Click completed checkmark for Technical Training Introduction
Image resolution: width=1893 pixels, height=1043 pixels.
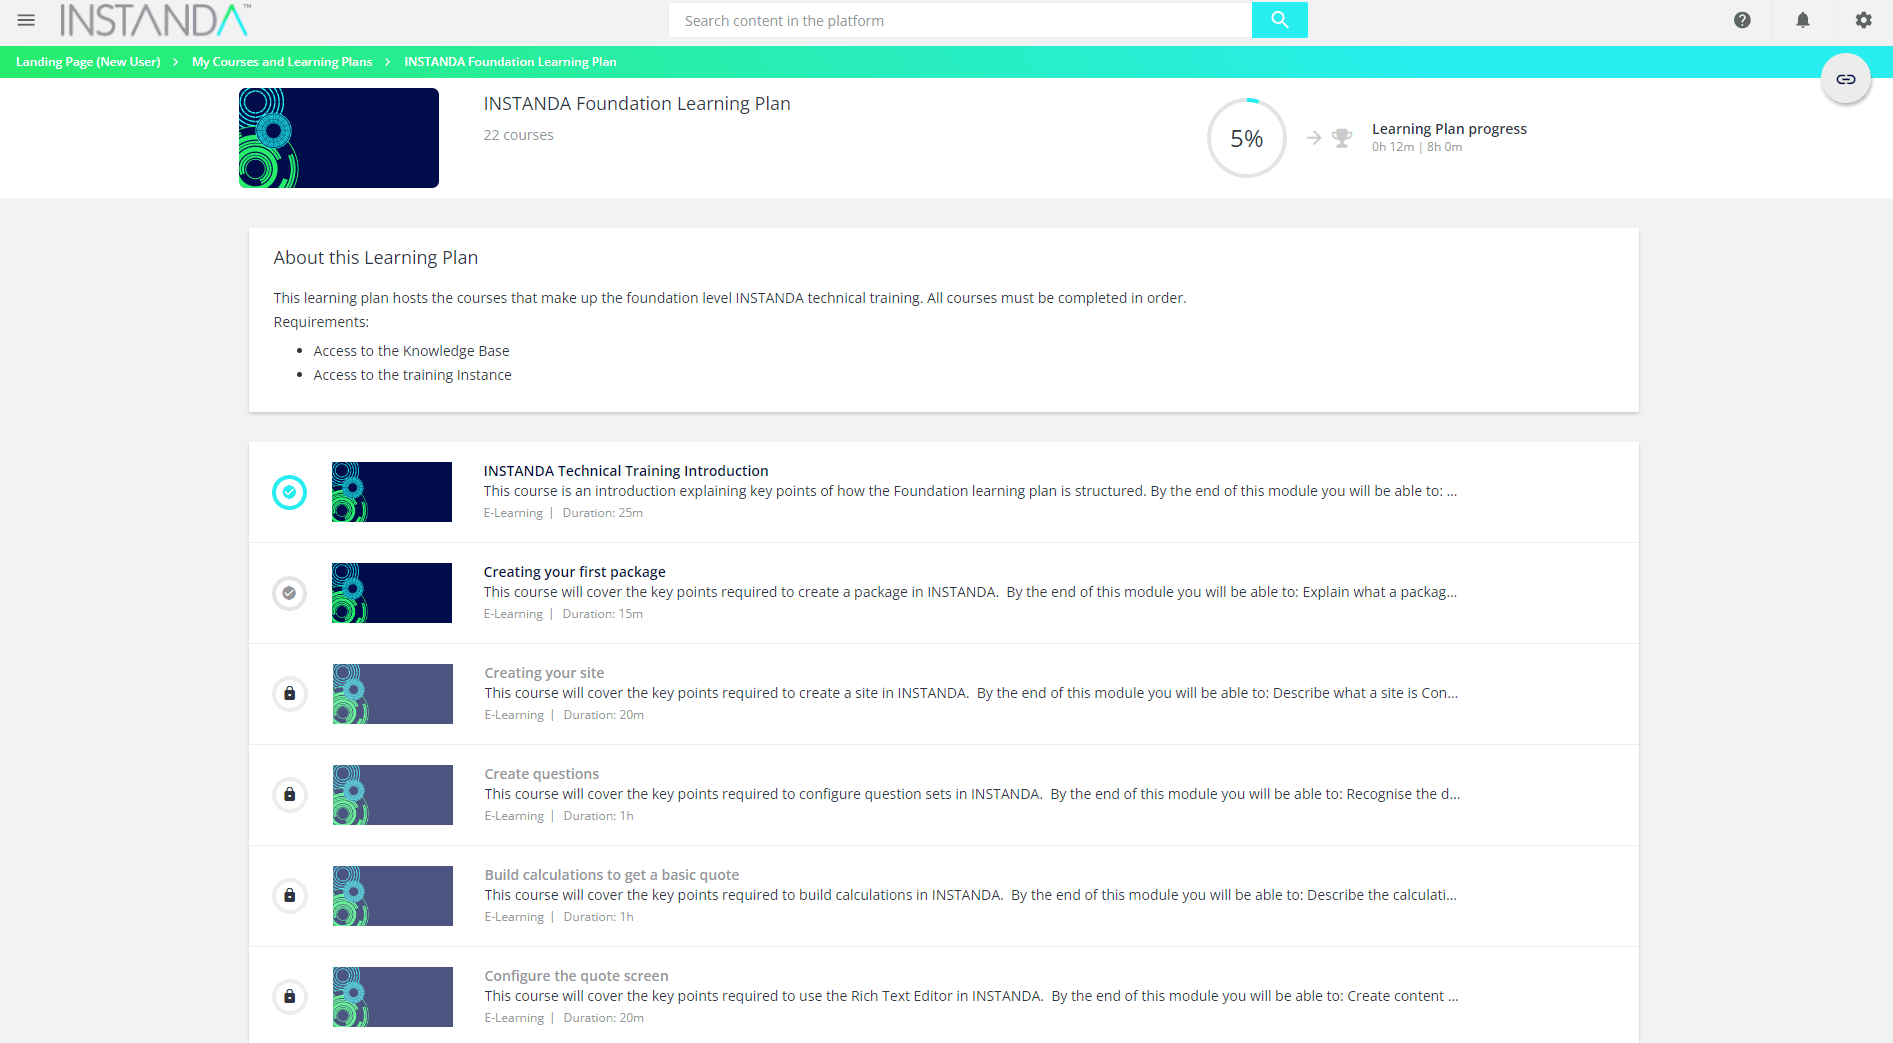[x=290, y=492]
